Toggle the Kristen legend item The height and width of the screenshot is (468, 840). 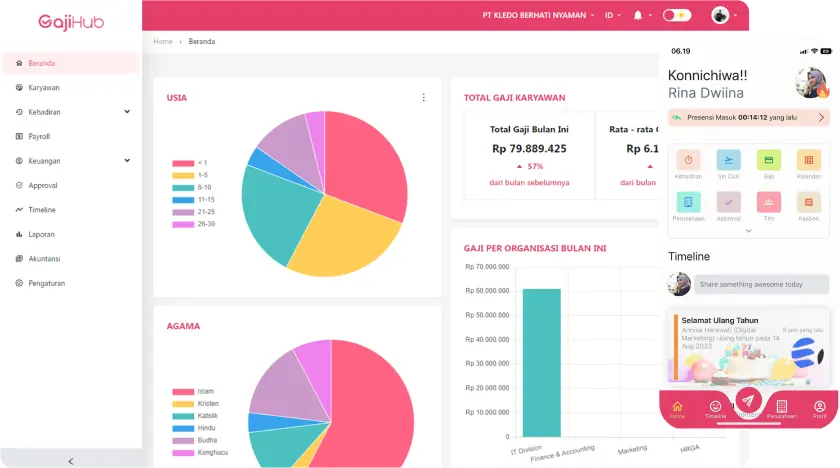pyautogui.click(x=196, y=404)
